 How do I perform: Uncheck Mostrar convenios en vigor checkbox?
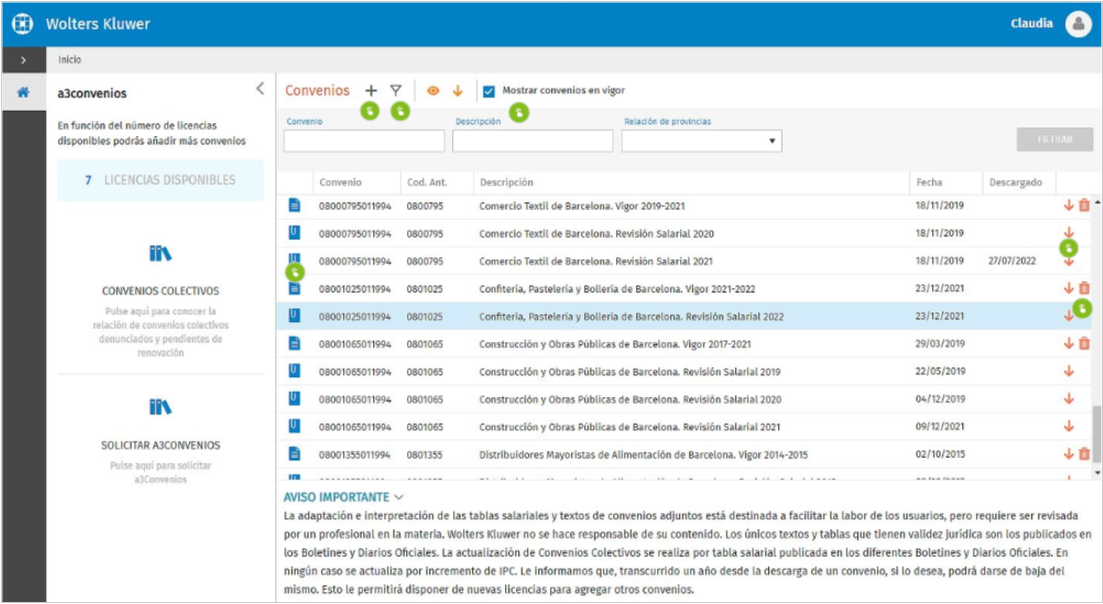(489, 91)
